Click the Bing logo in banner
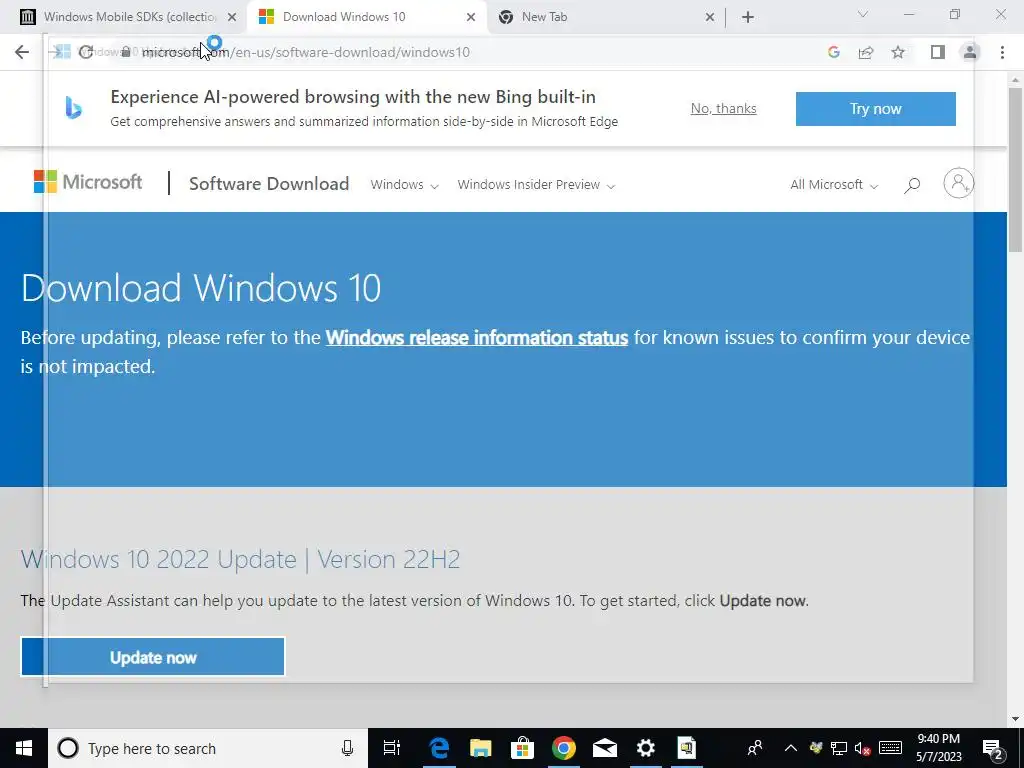This screenshot has width=1024, height=768. click(74, 108)
